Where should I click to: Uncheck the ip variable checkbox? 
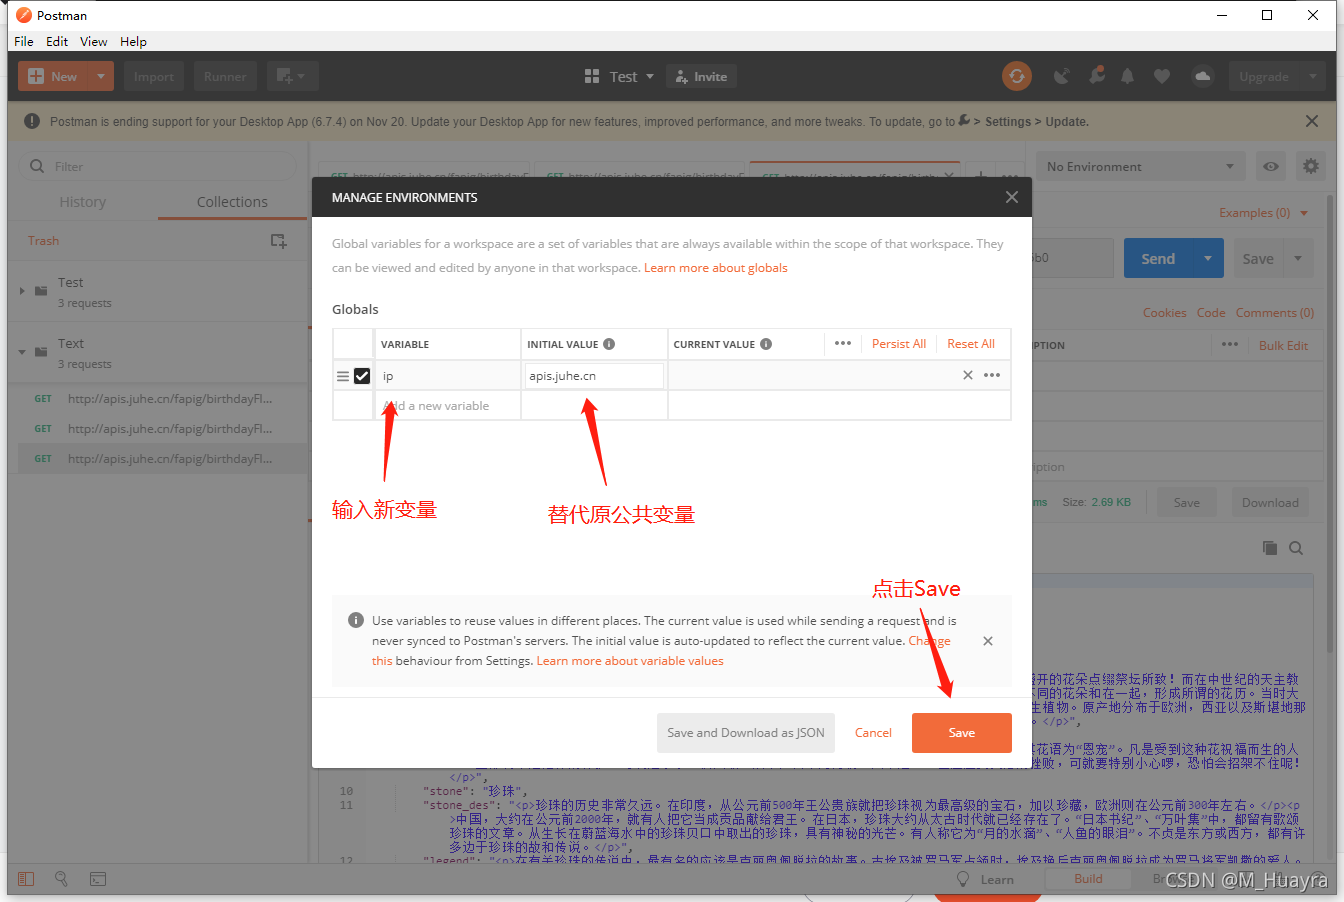point(362,376)
